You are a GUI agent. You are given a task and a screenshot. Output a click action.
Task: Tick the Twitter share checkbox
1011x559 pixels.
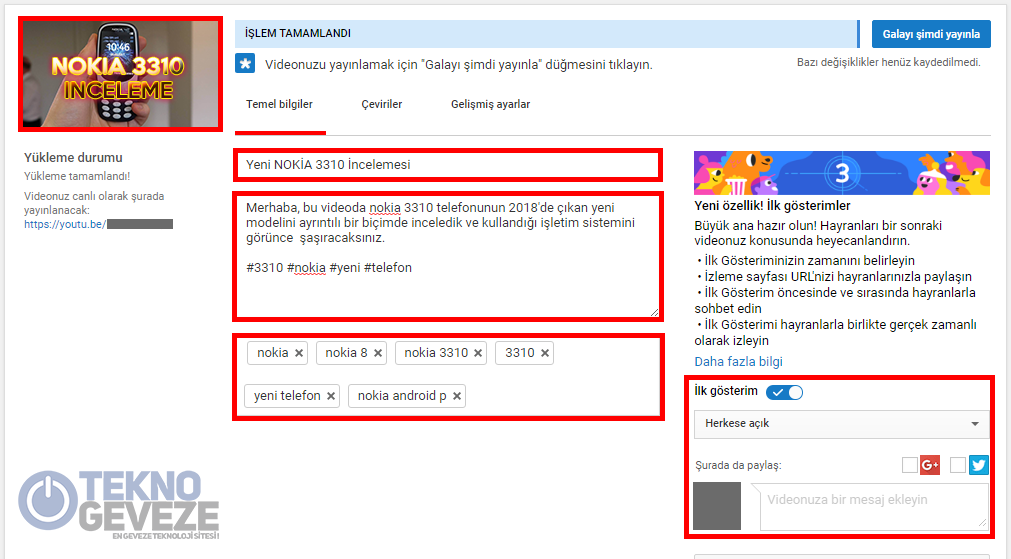958,465
